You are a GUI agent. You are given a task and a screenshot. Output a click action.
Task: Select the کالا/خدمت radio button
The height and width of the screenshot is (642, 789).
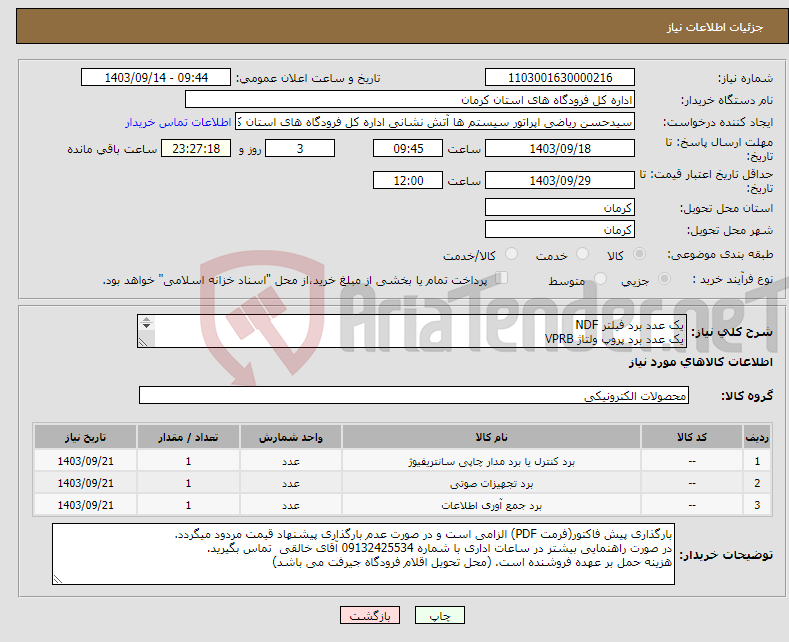pyautogui.click(x=511, y=254)
